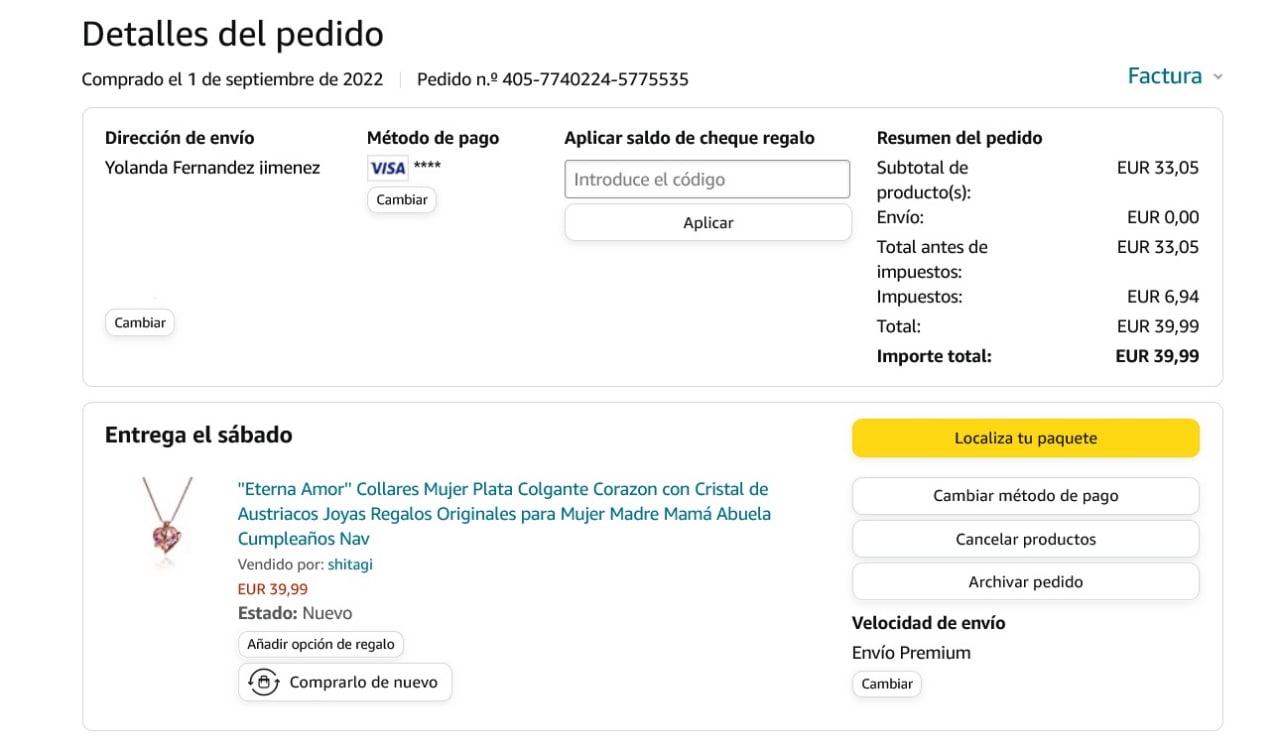Click Añadir opción de regalo
The image size is (1280, 751).
pos(321,644)
